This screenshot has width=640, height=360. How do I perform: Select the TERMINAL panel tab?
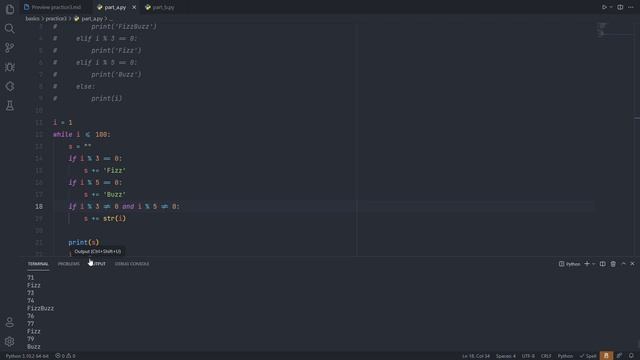(x=38, y=264)
